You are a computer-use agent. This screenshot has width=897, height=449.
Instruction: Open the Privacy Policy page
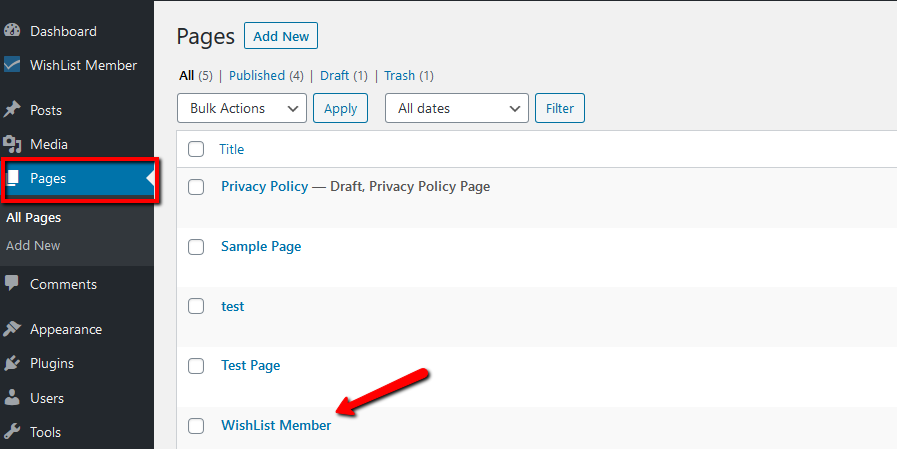pos(264,186)
